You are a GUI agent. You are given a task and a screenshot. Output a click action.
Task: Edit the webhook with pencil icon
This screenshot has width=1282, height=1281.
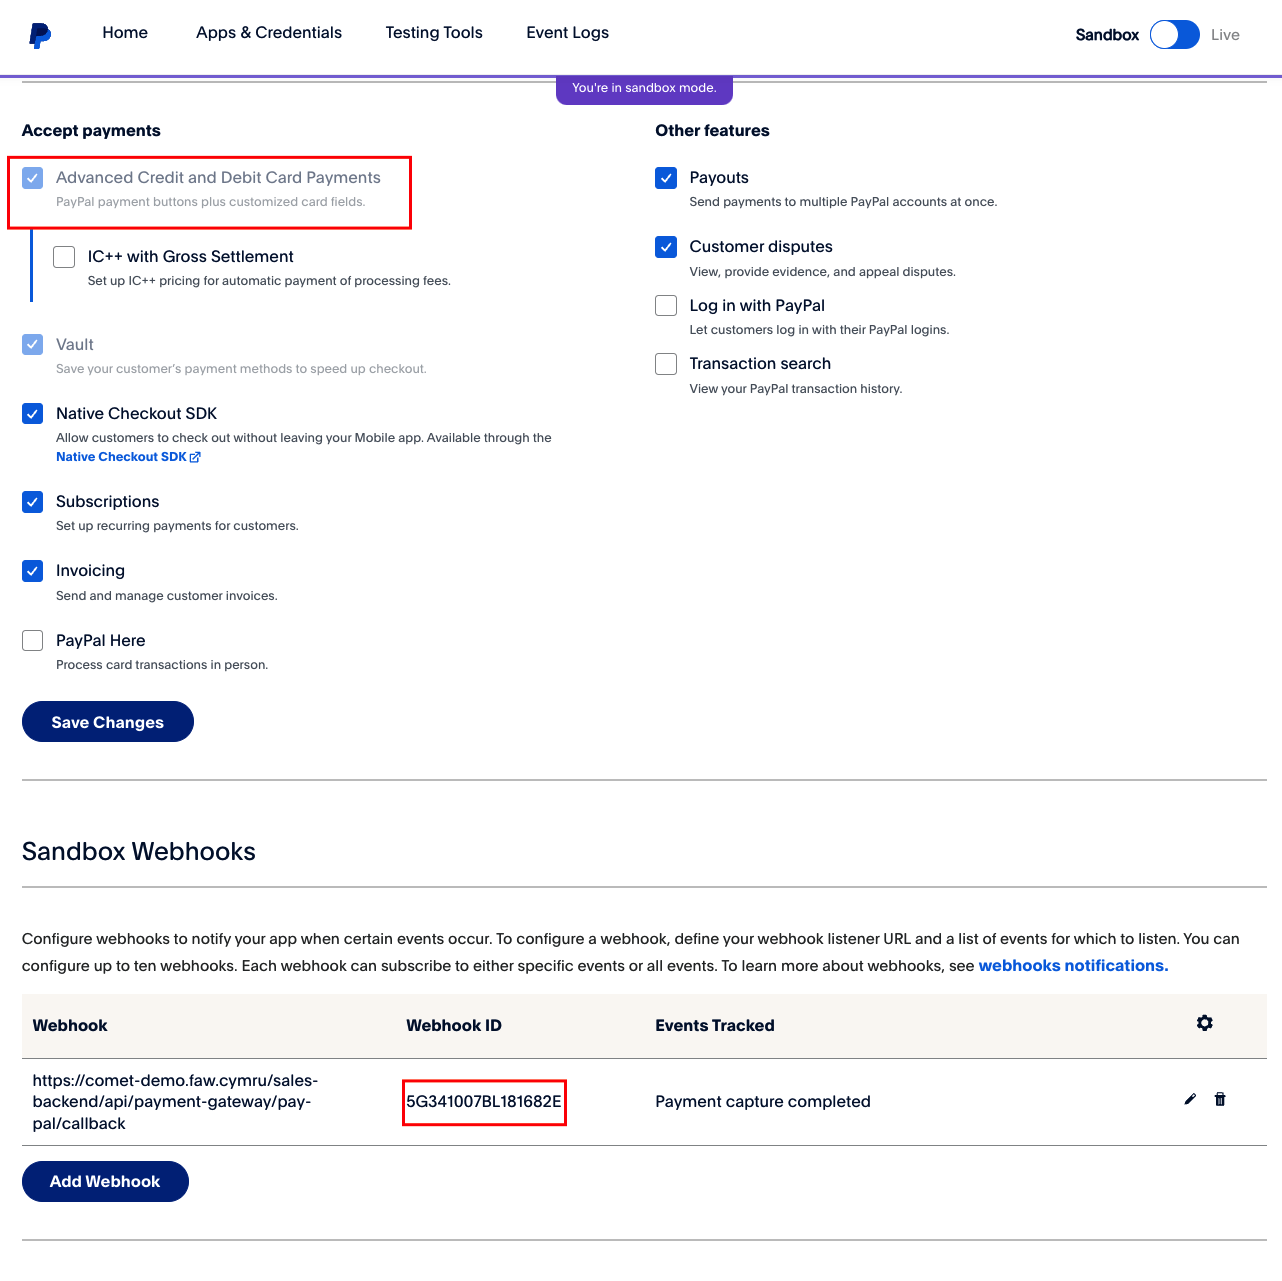(1190, 1099)
